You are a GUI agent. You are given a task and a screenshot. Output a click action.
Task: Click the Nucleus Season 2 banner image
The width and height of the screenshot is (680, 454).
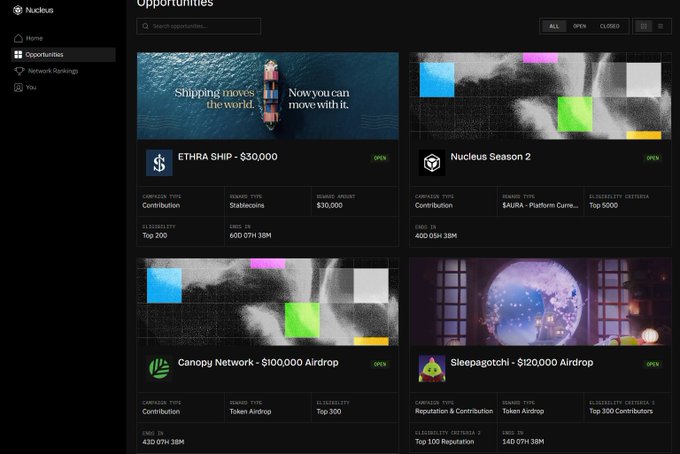[x=540, y=96]
